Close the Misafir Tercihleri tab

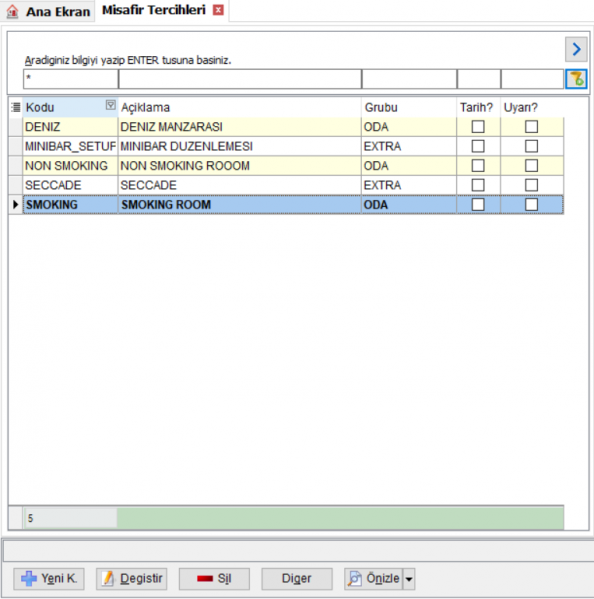click(218, 10)
